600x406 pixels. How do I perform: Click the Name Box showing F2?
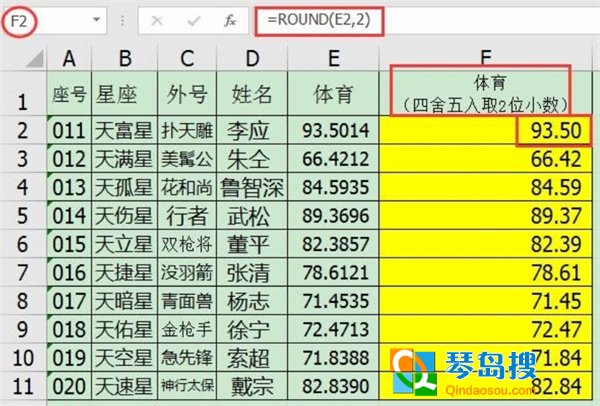click(54, 21)
